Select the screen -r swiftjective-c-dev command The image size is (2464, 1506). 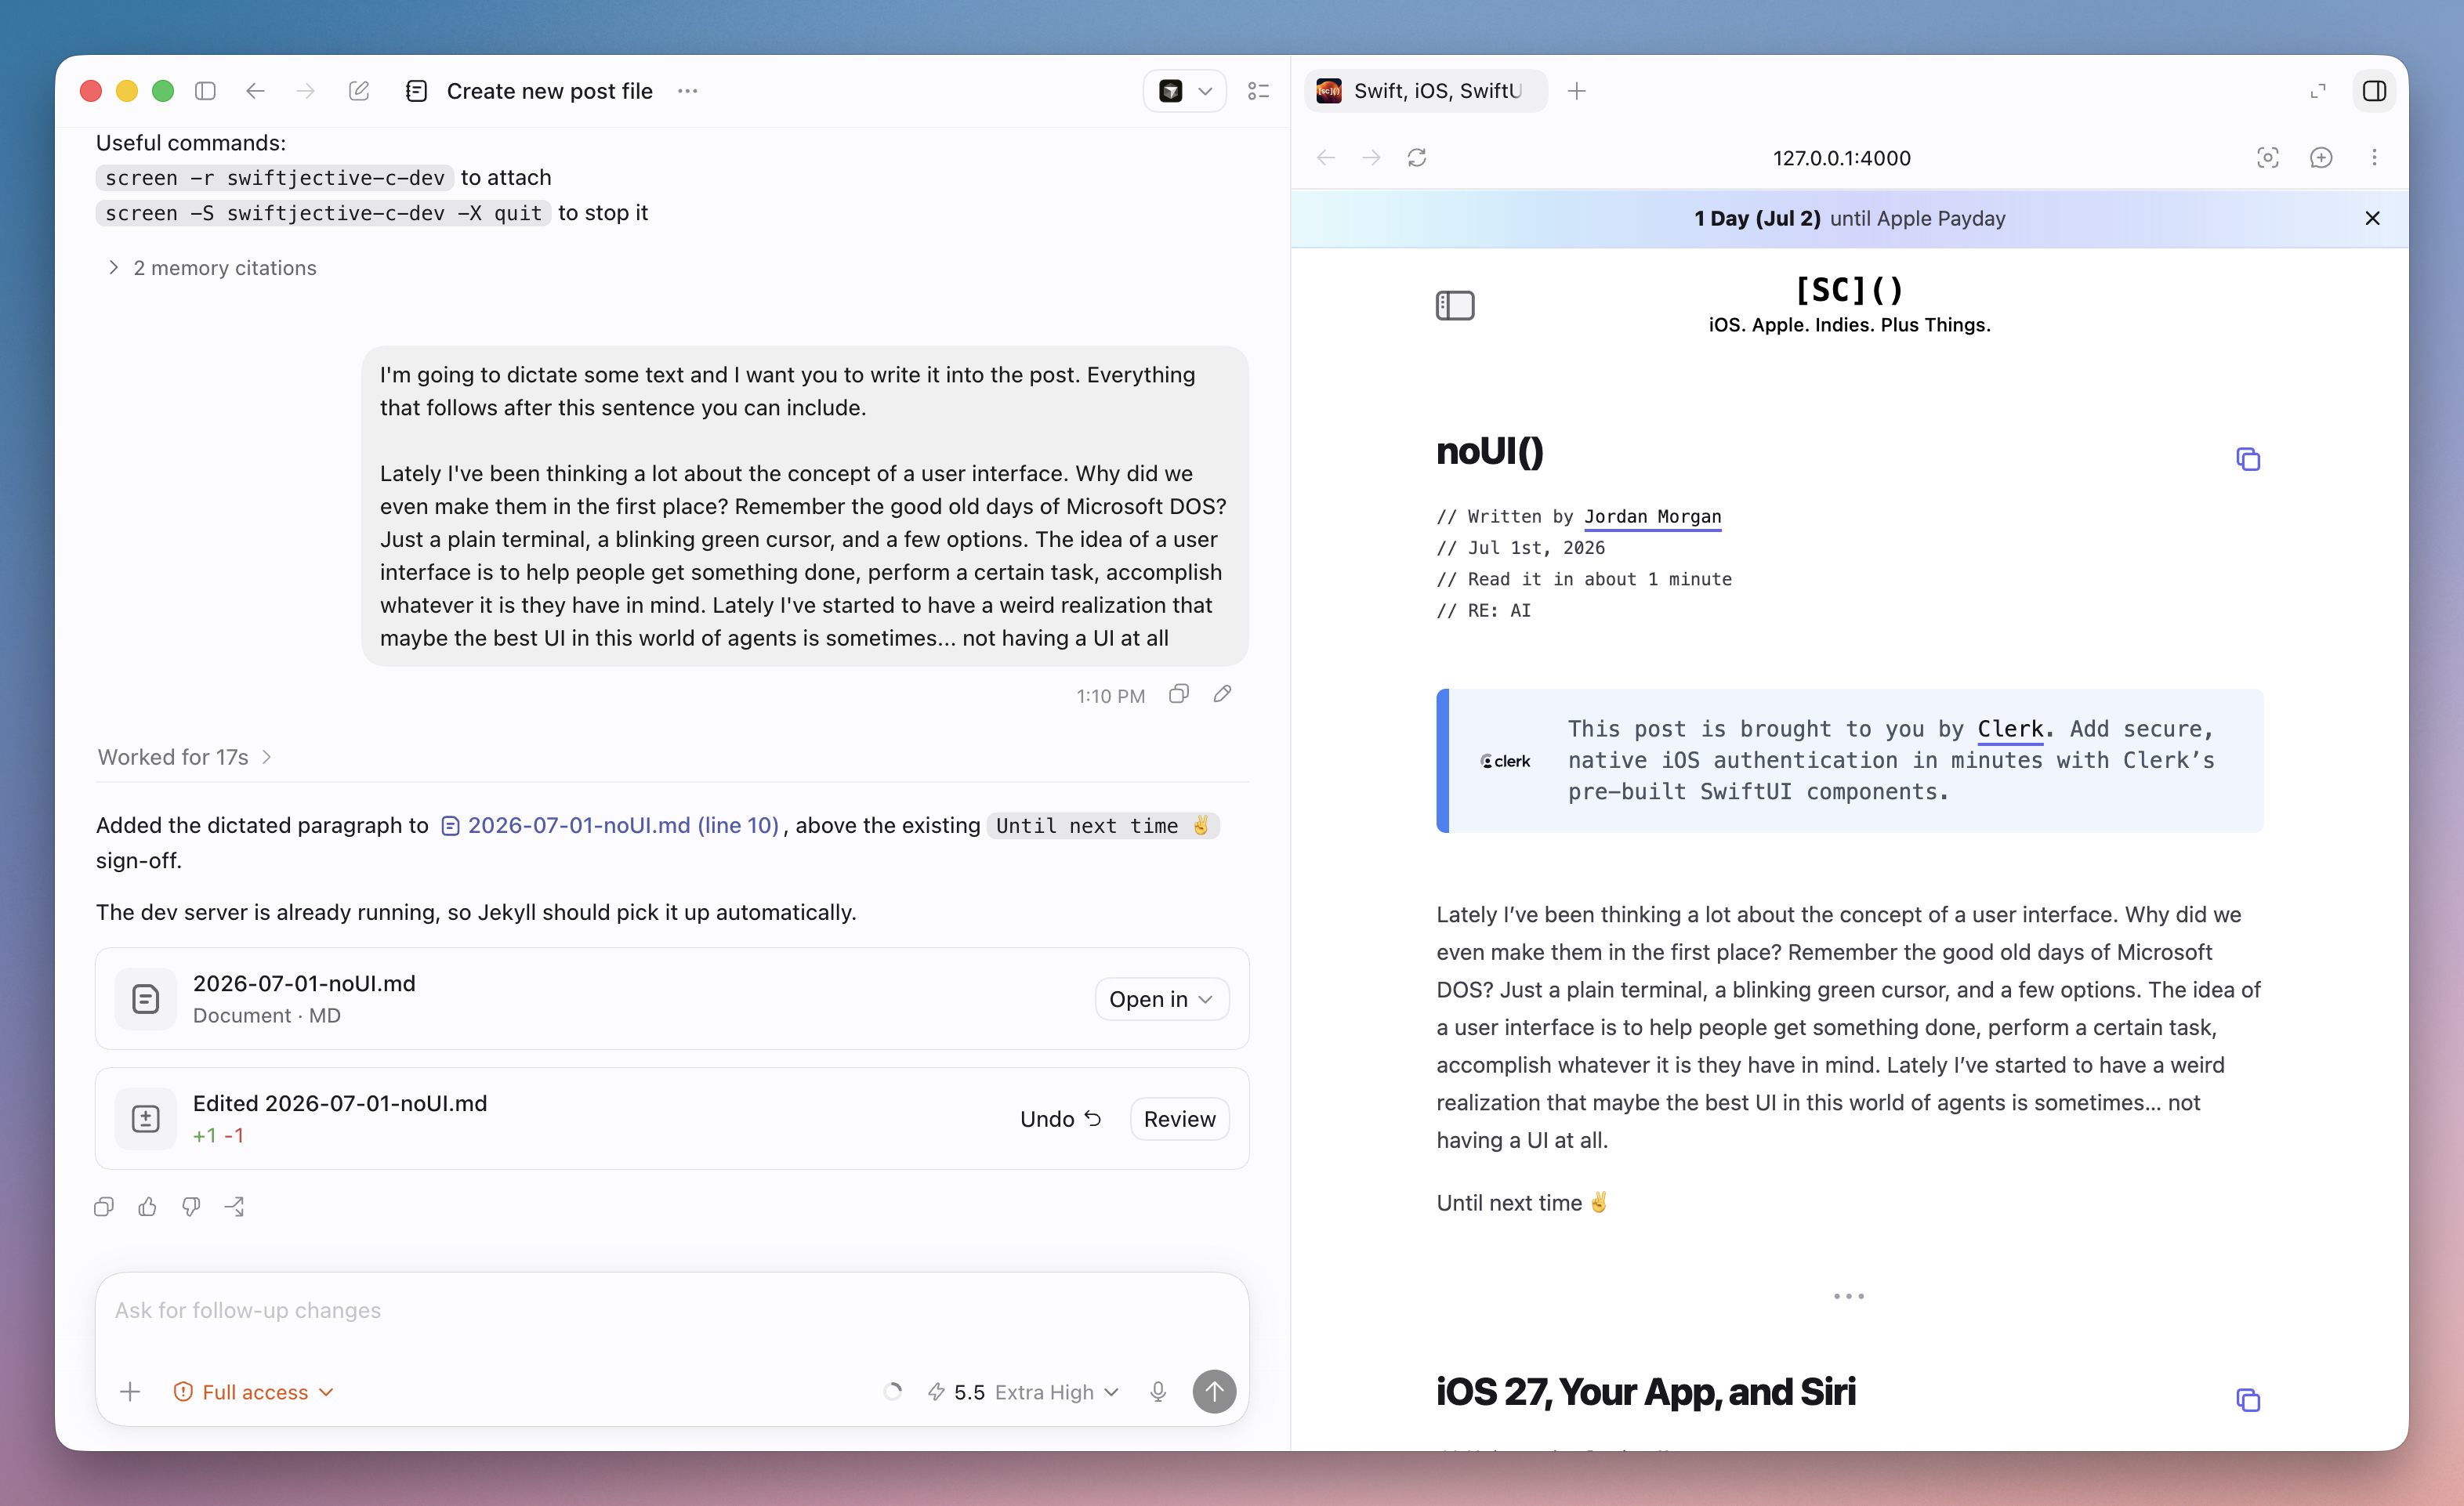pyautogui.click(x=275, y=178)
